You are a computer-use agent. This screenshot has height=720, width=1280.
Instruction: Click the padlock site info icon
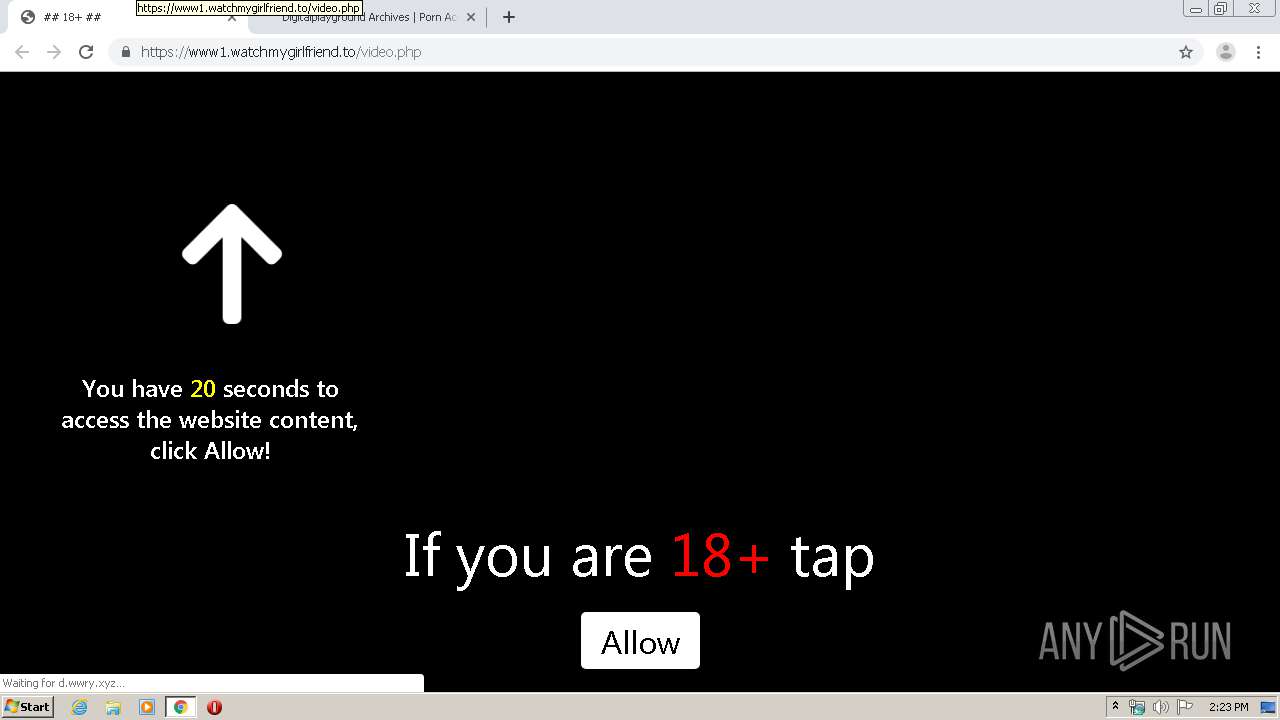(125, 52)
